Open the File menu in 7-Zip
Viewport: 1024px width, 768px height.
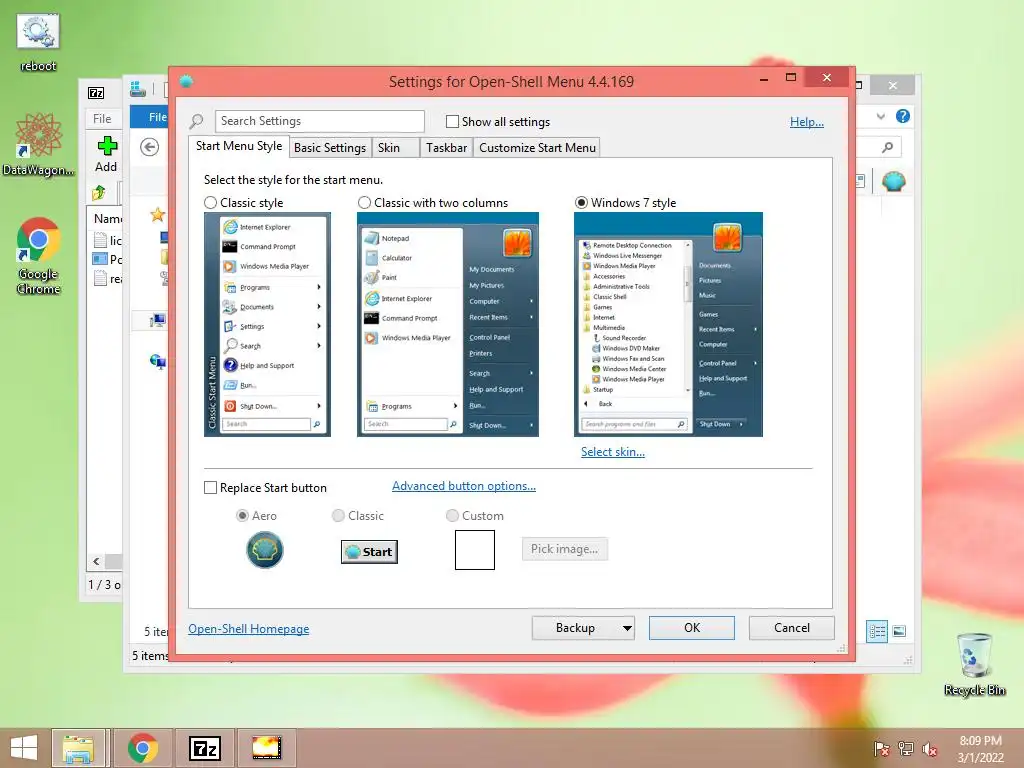click(x=103, y=119)
